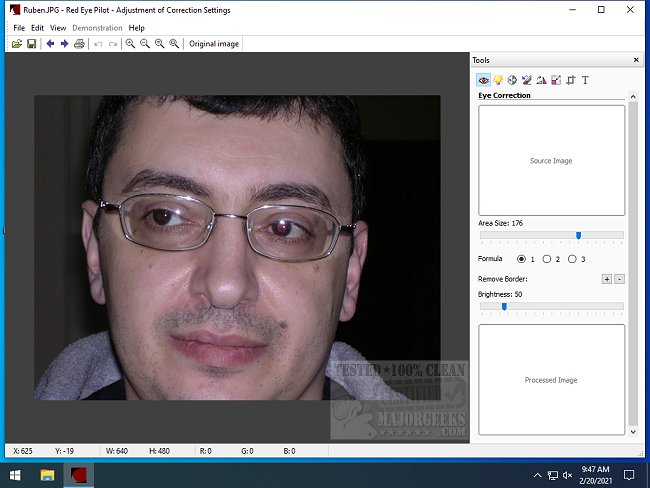Click the Remove Border plus button
This screenshot has height=488, width=650.
pos(606,279)
